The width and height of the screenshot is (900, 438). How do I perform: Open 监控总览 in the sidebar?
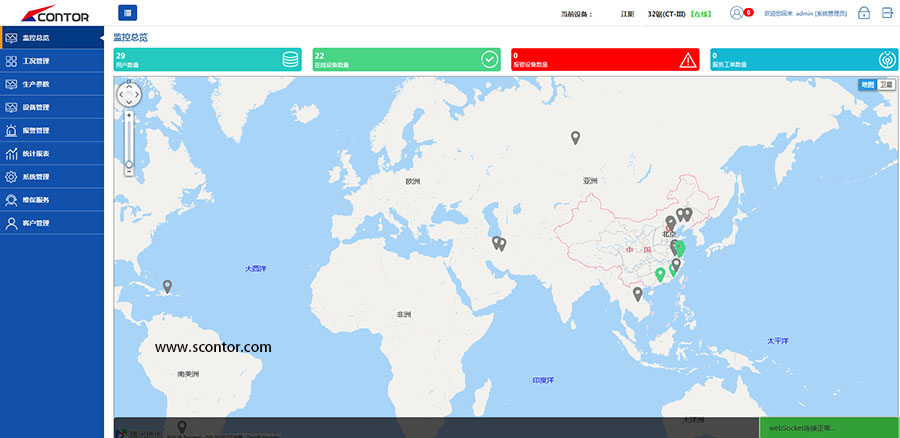tap(52, 38)
